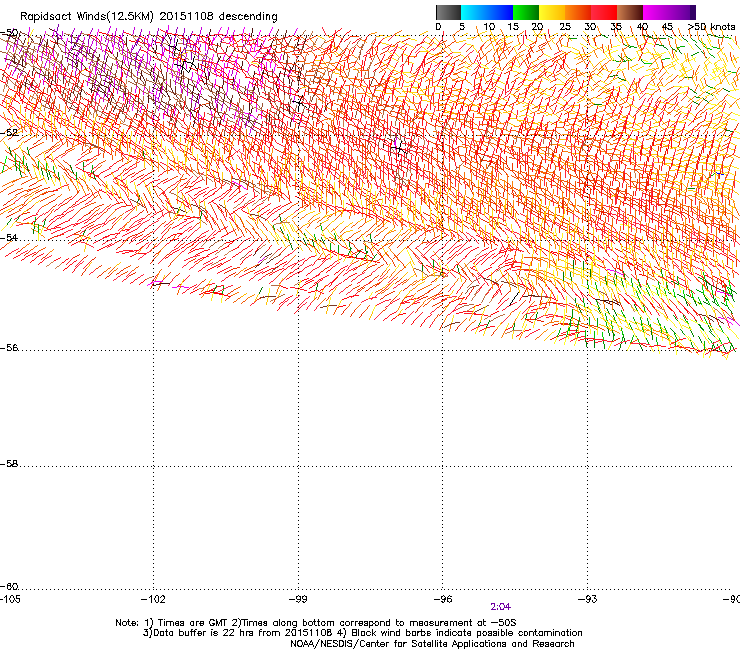Viewport: 740px width, 650px height.
Task: Click the longitude label -102
Action: (x=153, y=599)
